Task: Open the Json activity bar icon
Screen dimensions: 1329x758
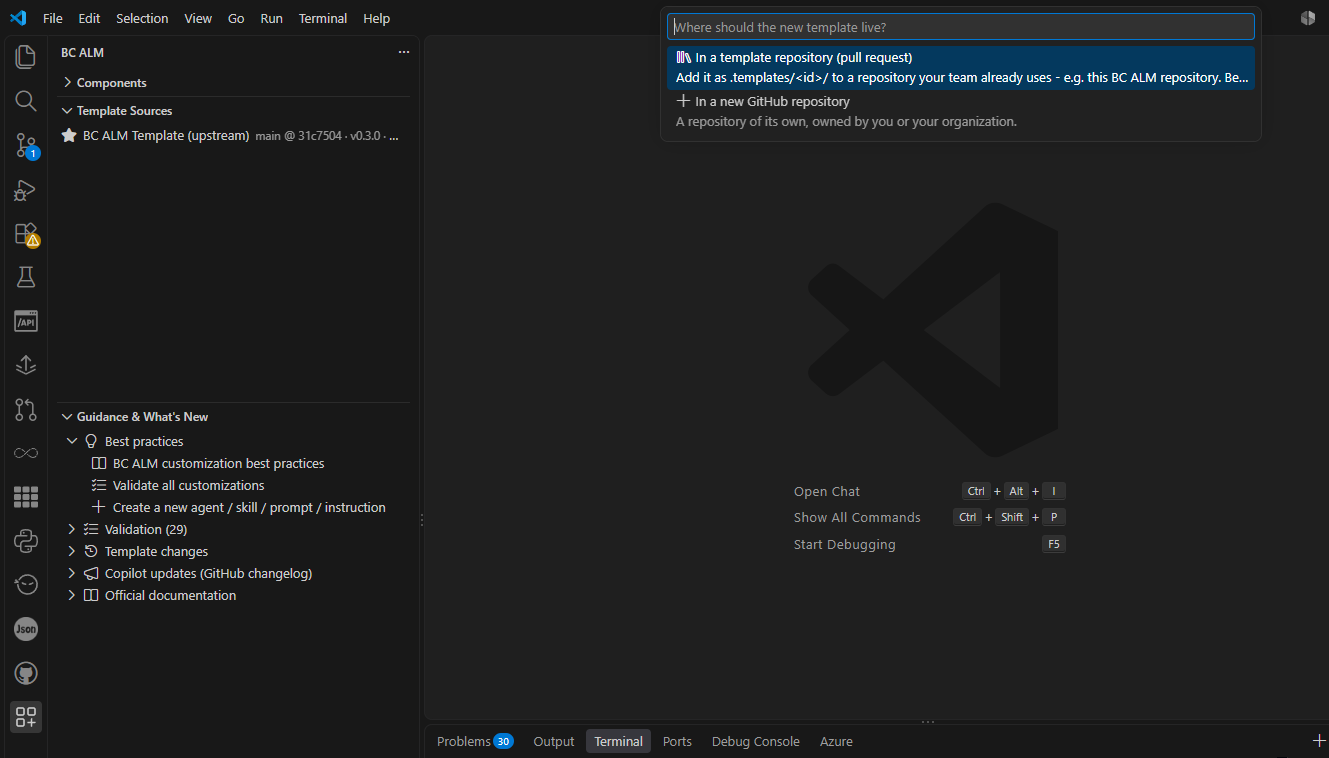Action: click(x=26, y=629)
